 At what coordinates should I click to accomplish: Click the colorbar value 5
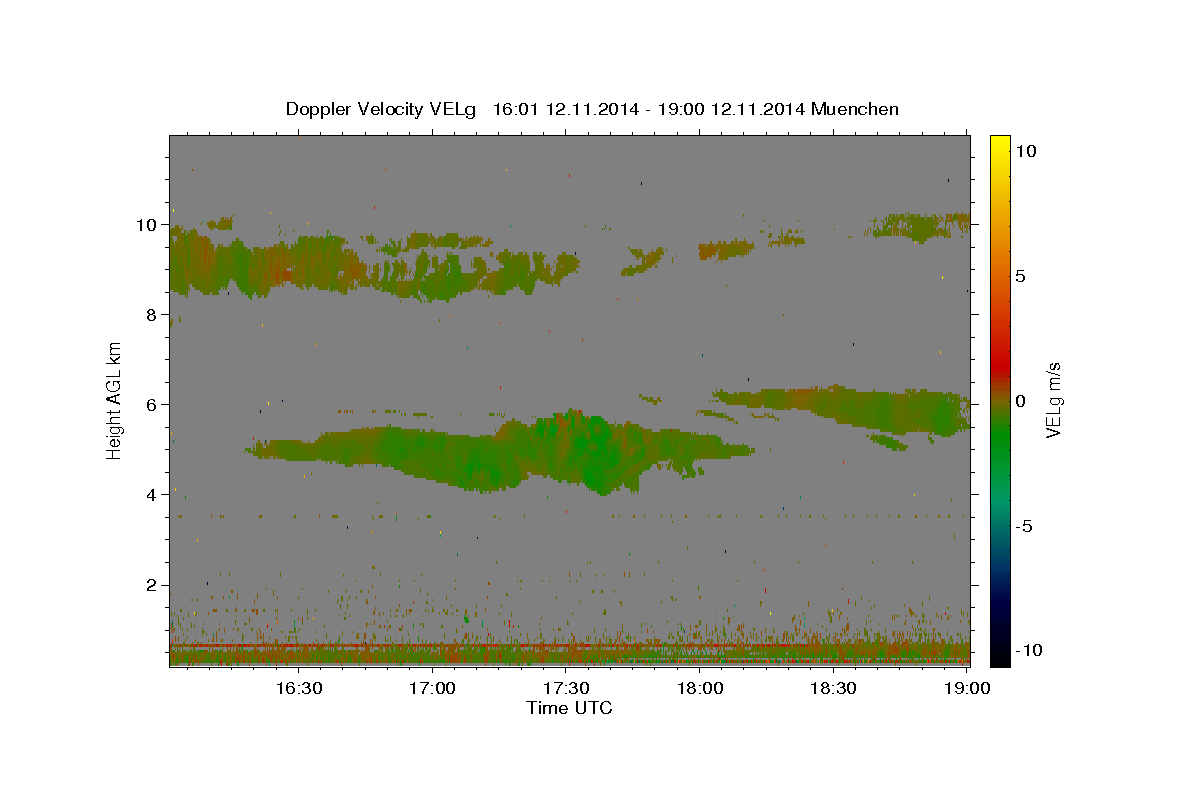pyautogui.click(x=1020, y=276)
